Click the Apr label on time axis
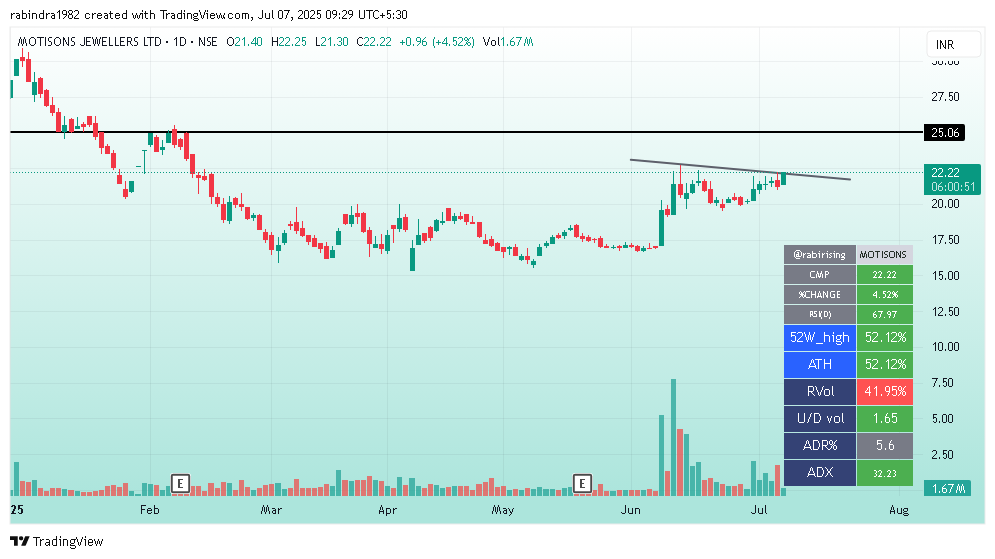This screenshot has width=995, height=559. coord(387,510)
